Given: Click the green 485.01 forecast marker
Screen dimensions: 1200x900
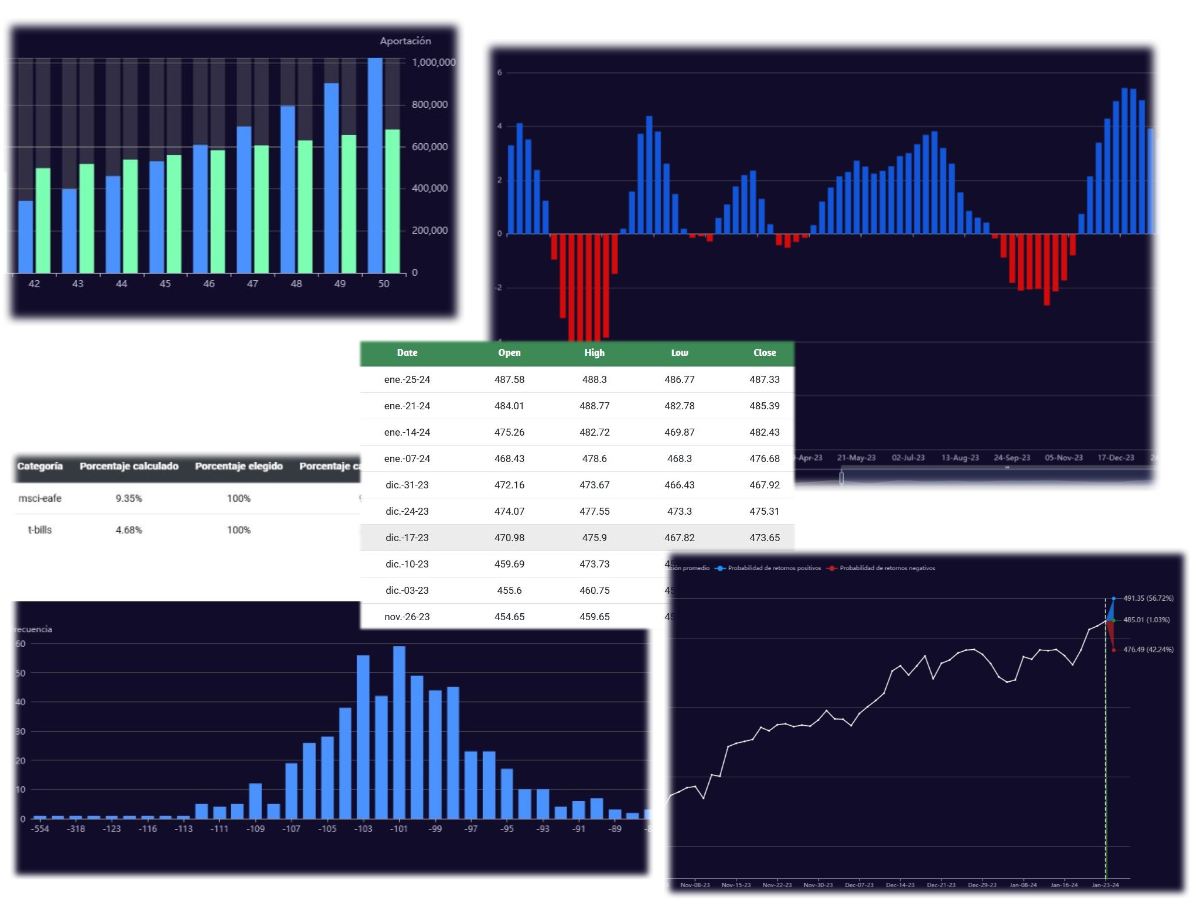Looking at the screenshot, I should click(1113, 620).
